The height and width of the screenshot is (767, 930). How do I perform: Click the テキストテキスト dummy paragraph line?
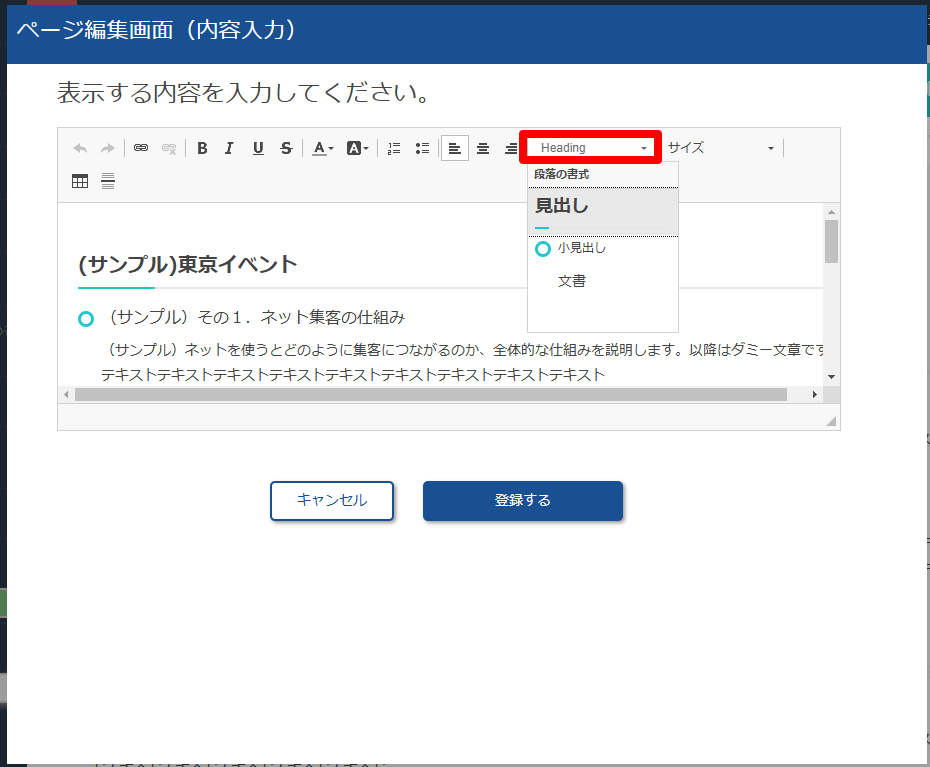click(353, 375)
